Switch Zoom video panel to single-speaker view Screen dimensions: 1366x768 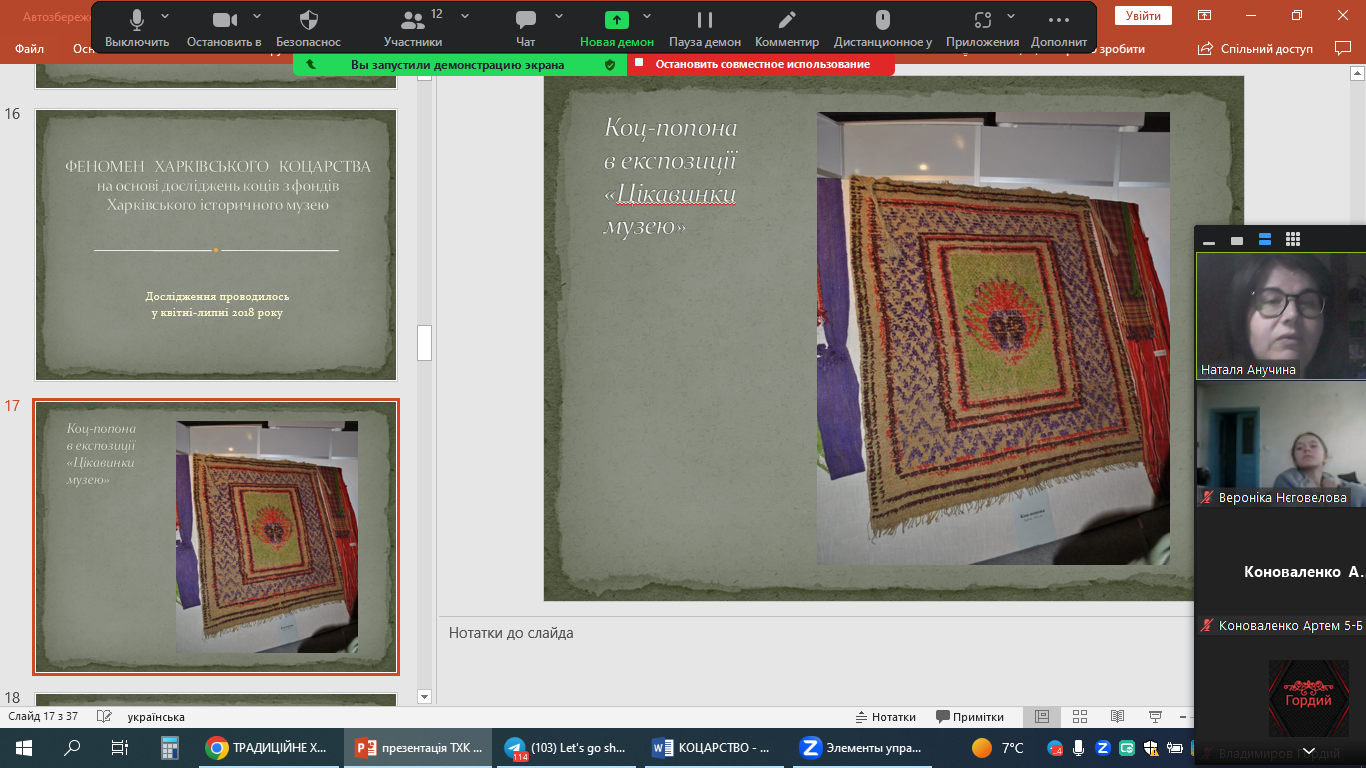(1237, 240)
